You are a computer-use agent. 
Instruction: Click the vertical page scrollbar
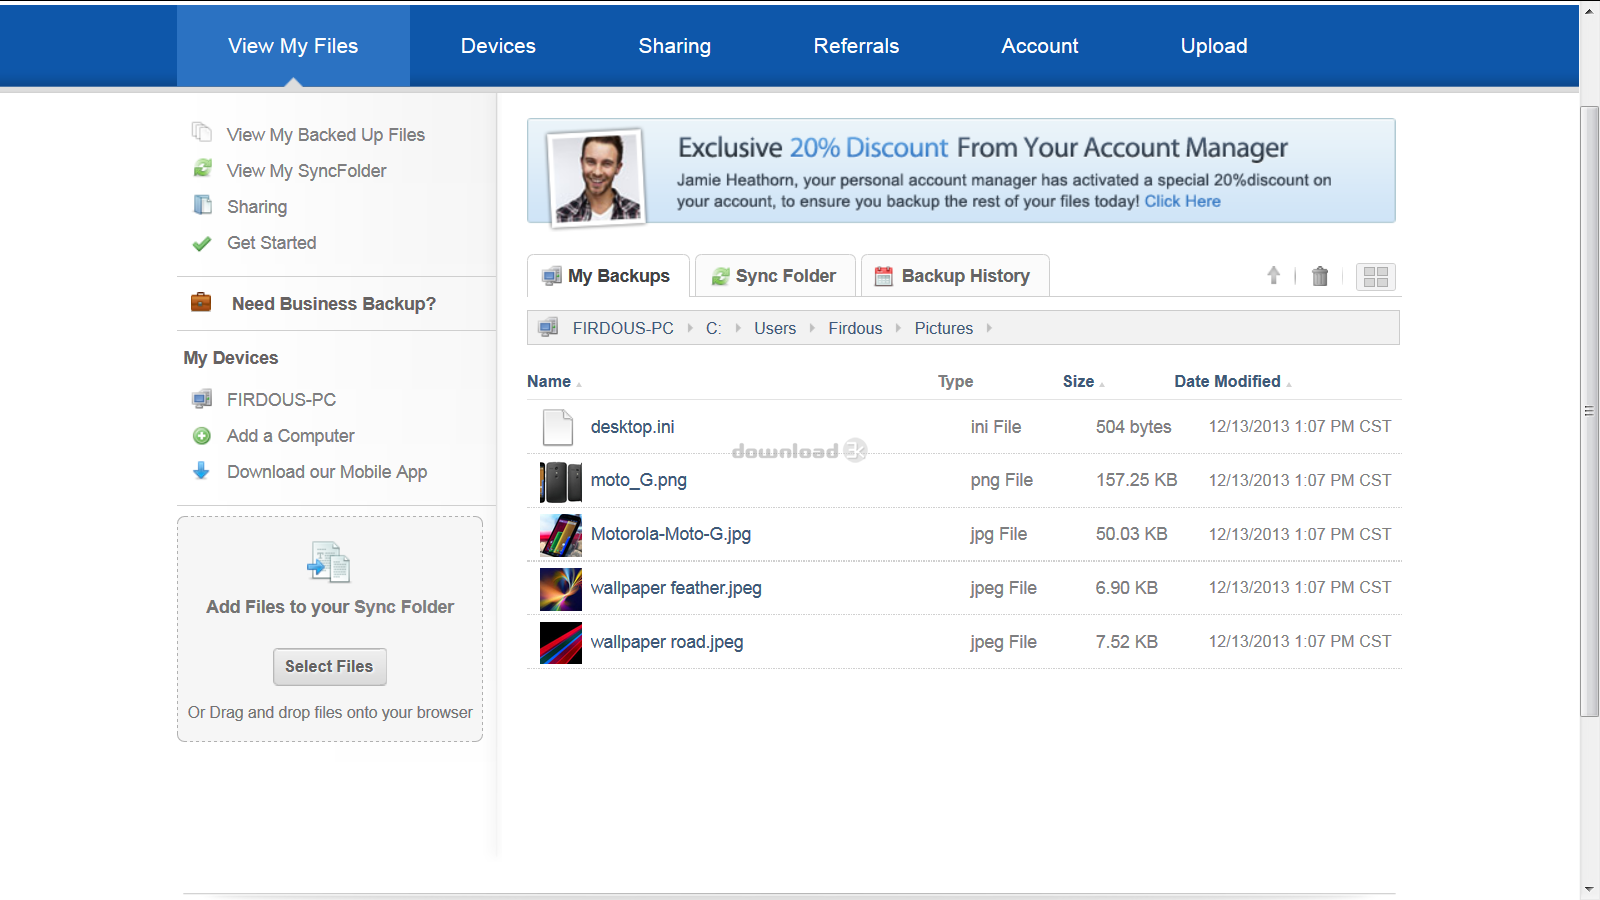(1589, 410)
